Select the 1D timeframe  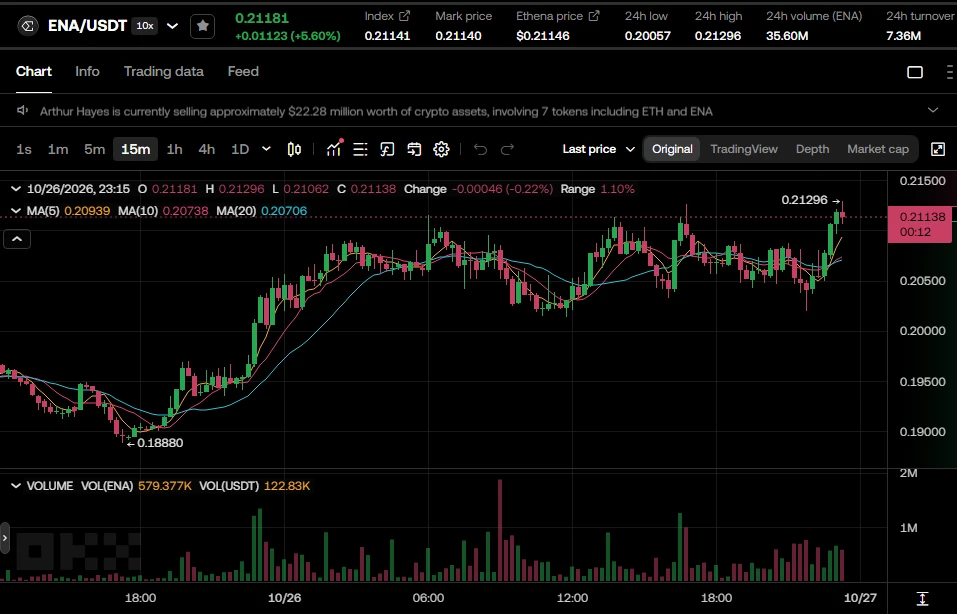(240, 149)
